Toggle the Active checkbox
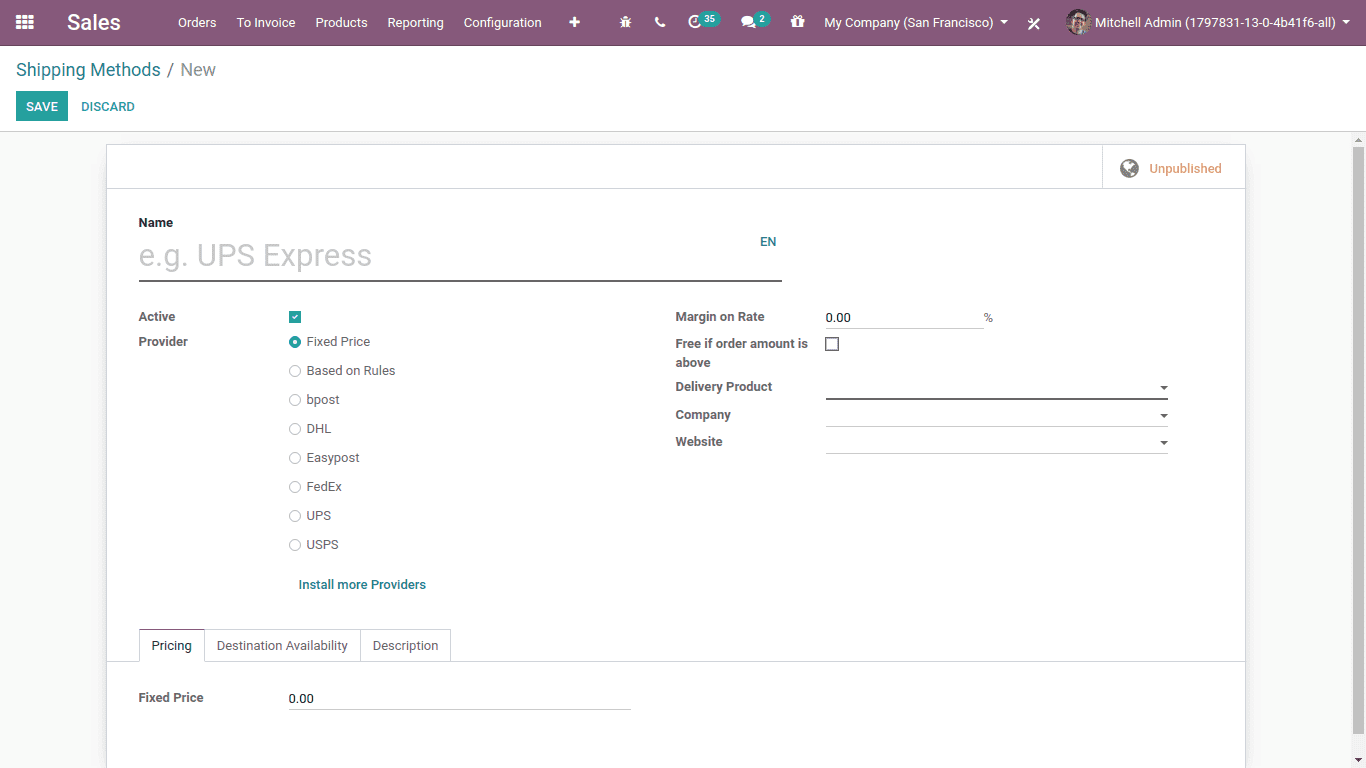1366x768 pixels. (x=295, y=317)
